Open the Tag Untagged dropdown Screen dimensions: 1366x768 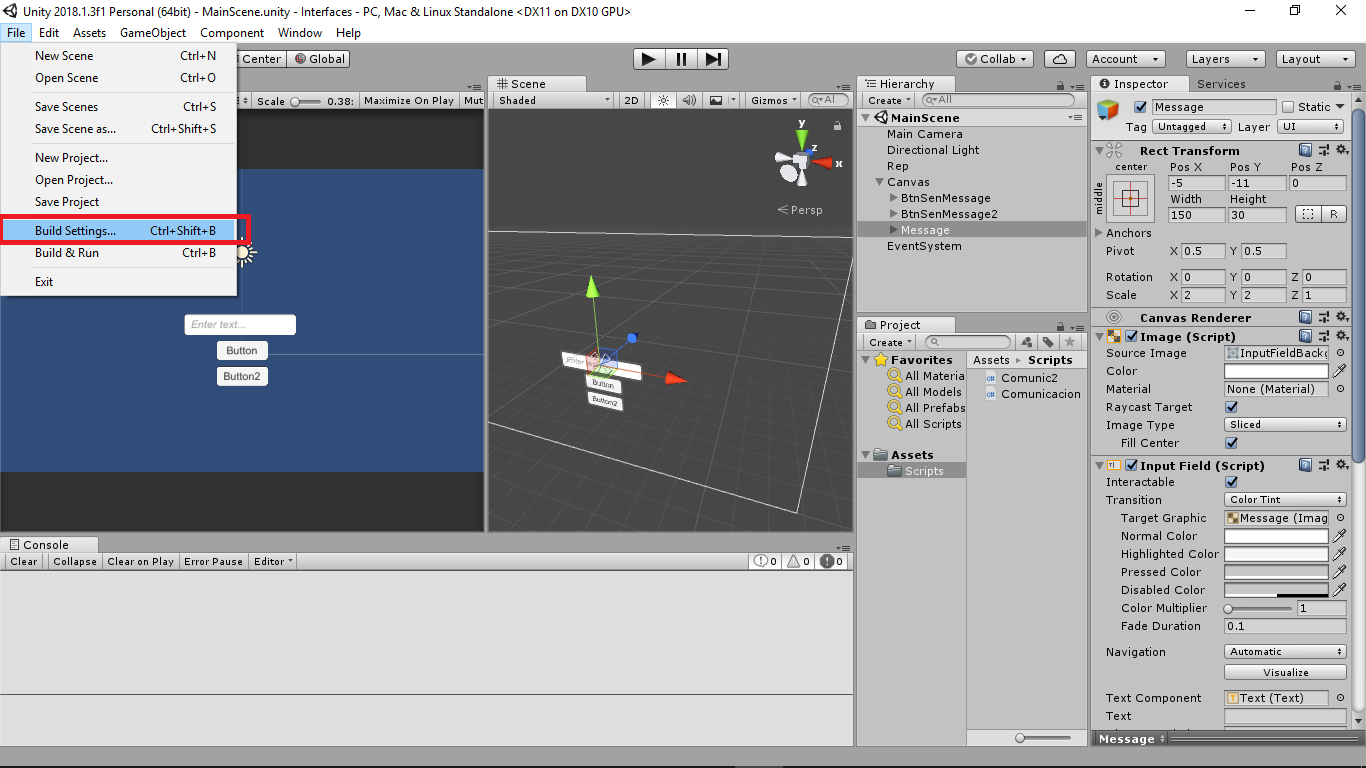click(1192, 127)
